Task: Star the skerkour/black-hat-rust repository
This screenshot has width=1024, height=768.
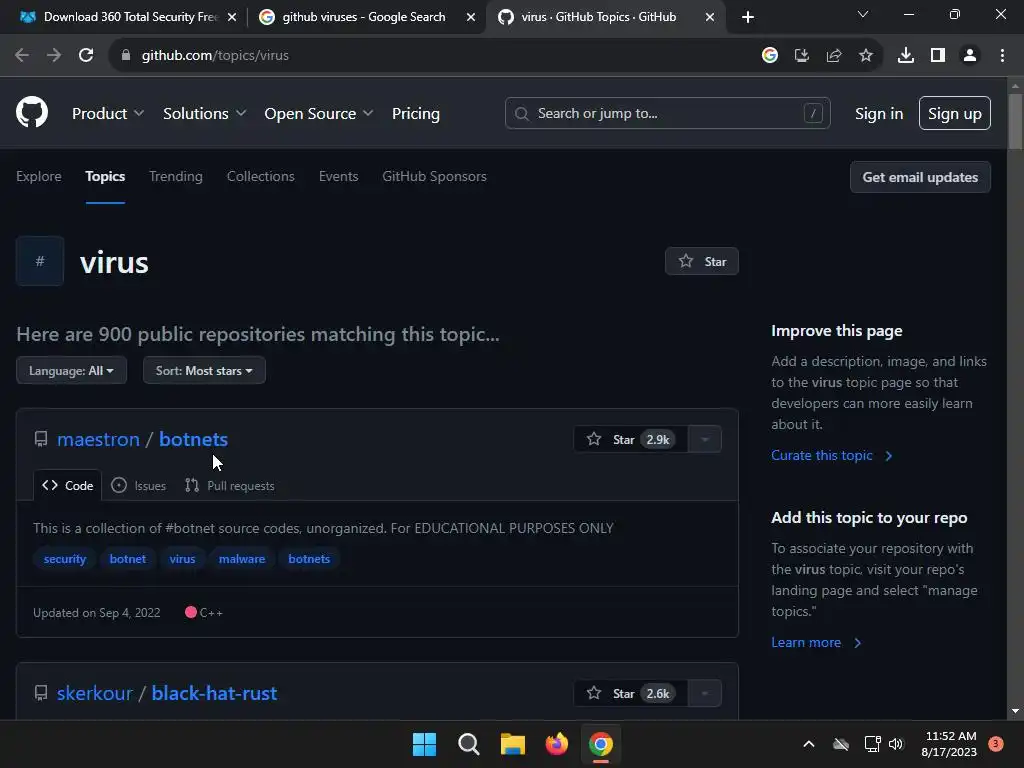Action: coord(630,694)
